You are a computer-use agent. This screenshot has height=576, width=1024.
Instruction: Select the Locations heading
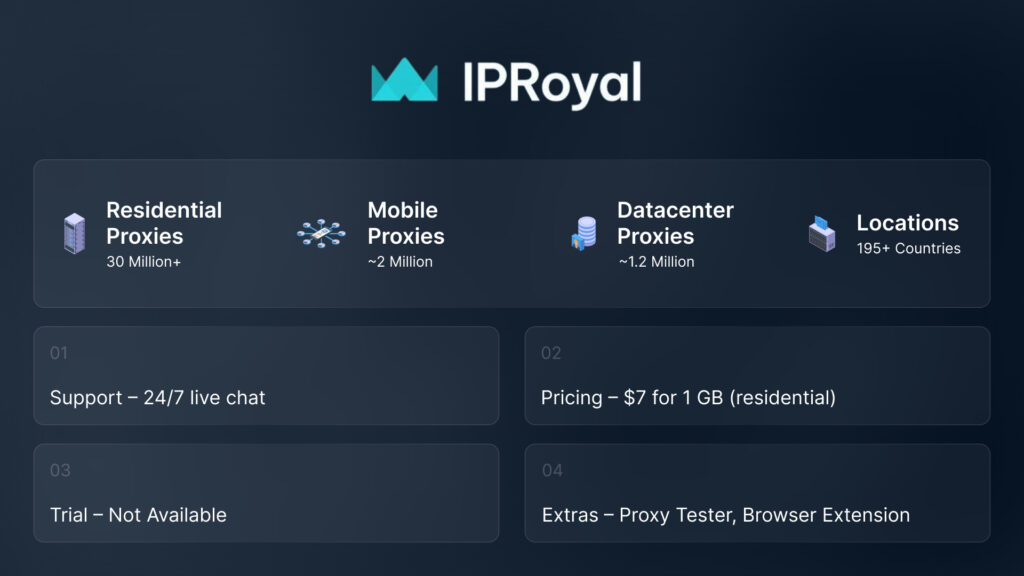[x=907, y=223]
